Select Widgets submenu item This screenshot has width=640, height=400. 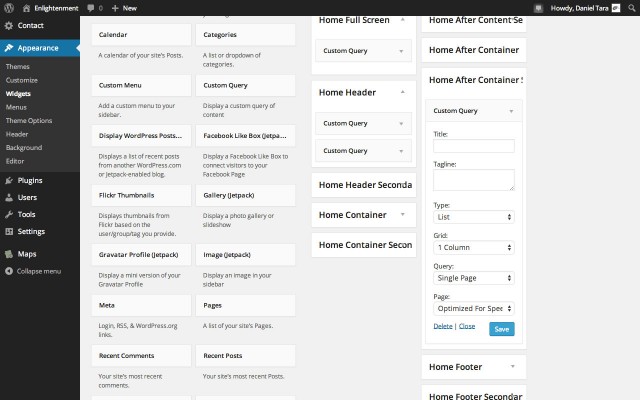pos(18,93)
